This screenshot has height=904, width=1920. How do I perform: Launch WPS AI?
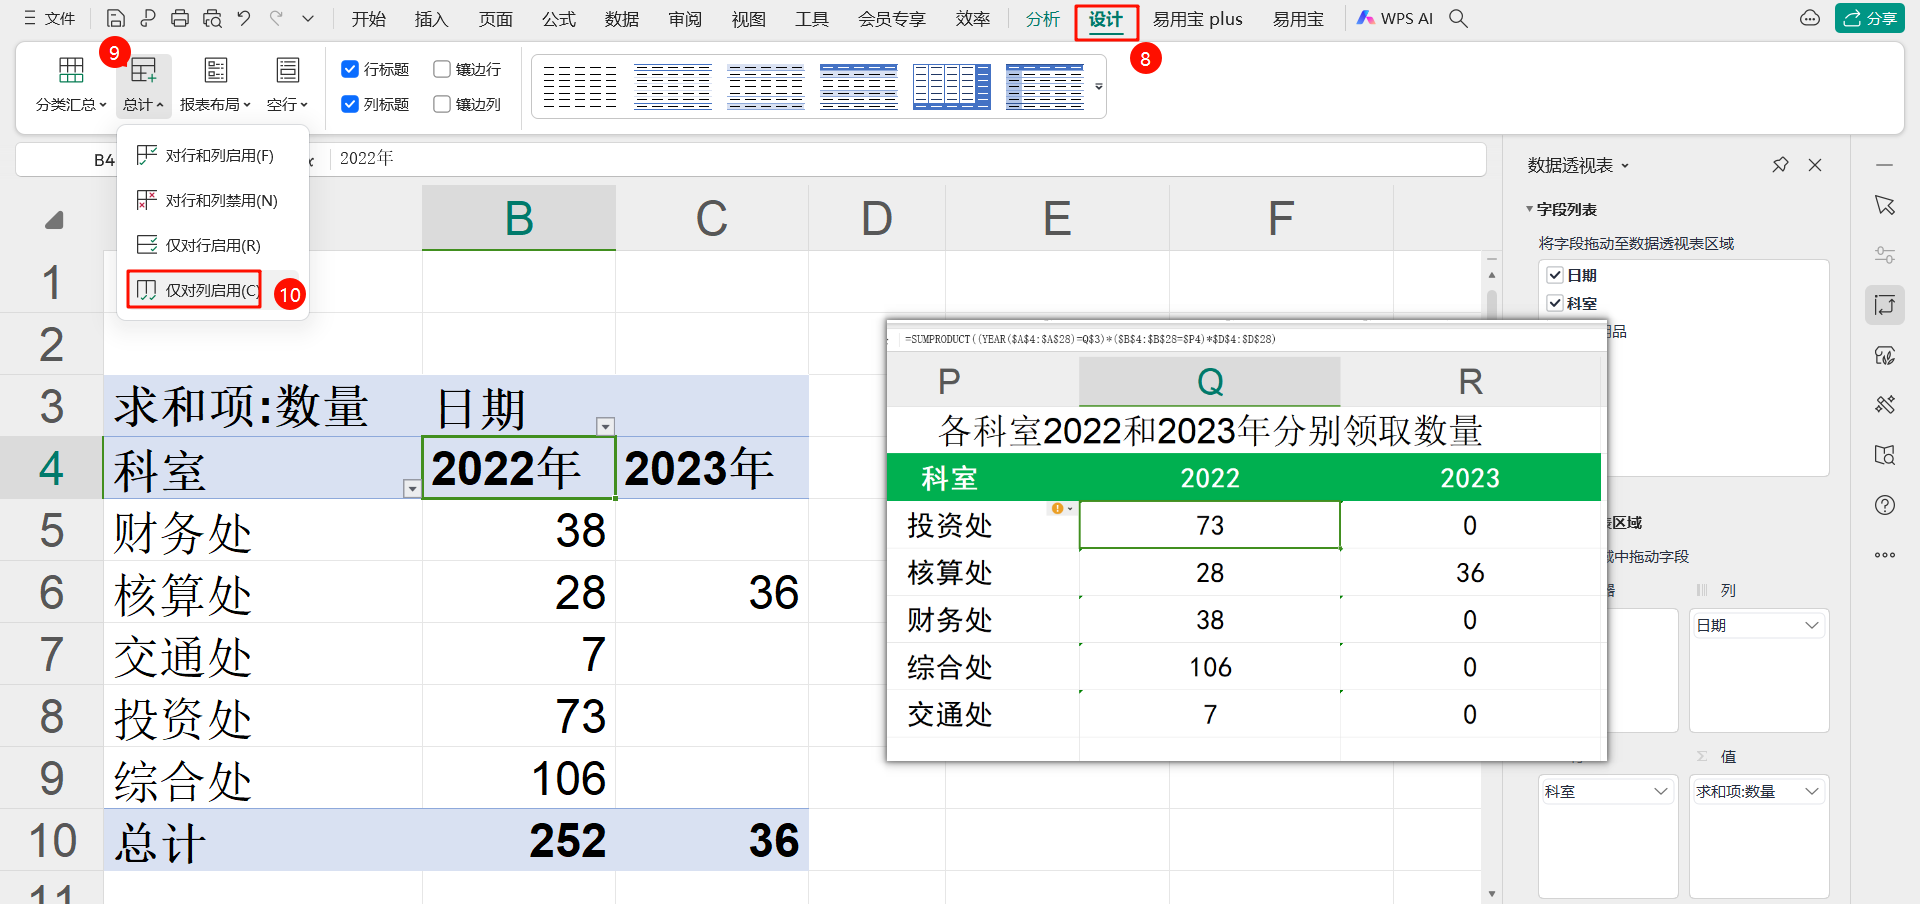[x=1395, y=19]
